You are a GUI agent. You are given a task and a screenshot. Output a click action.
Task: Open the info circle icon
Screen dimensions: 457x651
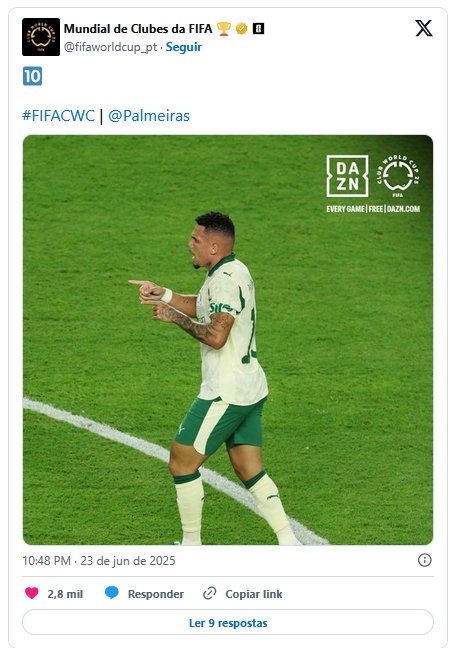pos(425,560)
